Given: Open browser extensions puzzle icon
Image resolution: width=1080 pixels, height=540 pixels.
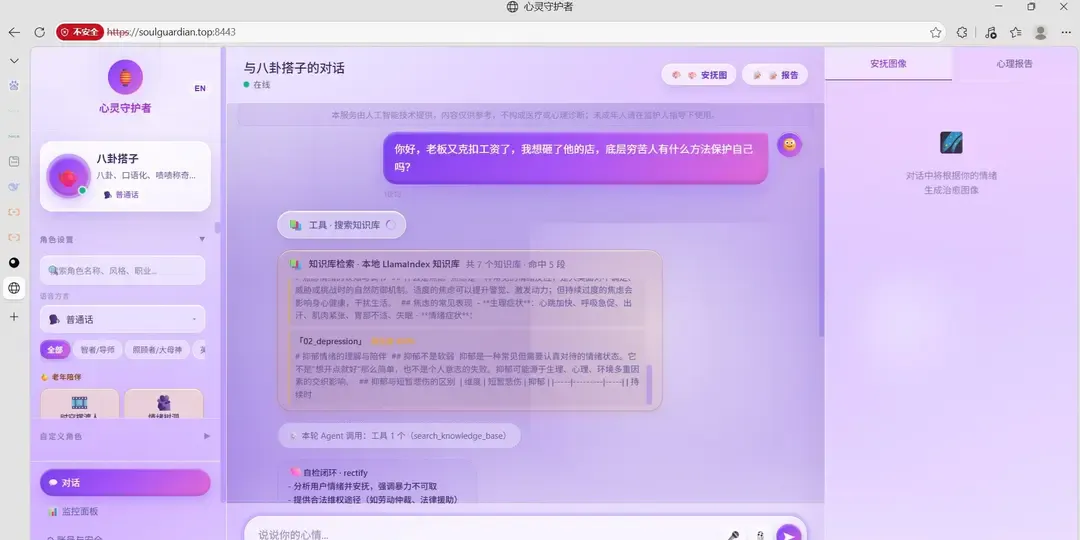Looking at the screenshot, I should [962, 32].
